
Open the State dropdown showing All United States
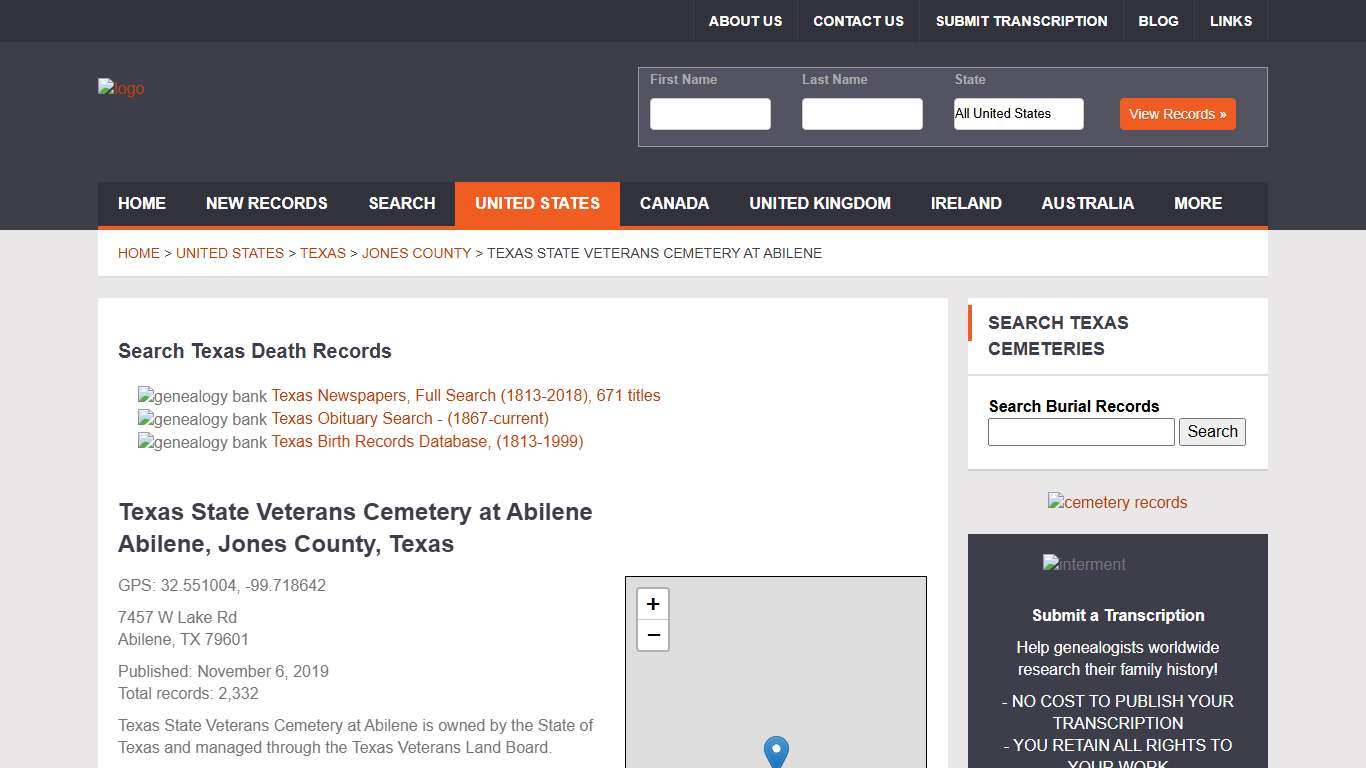[x=1018, y=114]
